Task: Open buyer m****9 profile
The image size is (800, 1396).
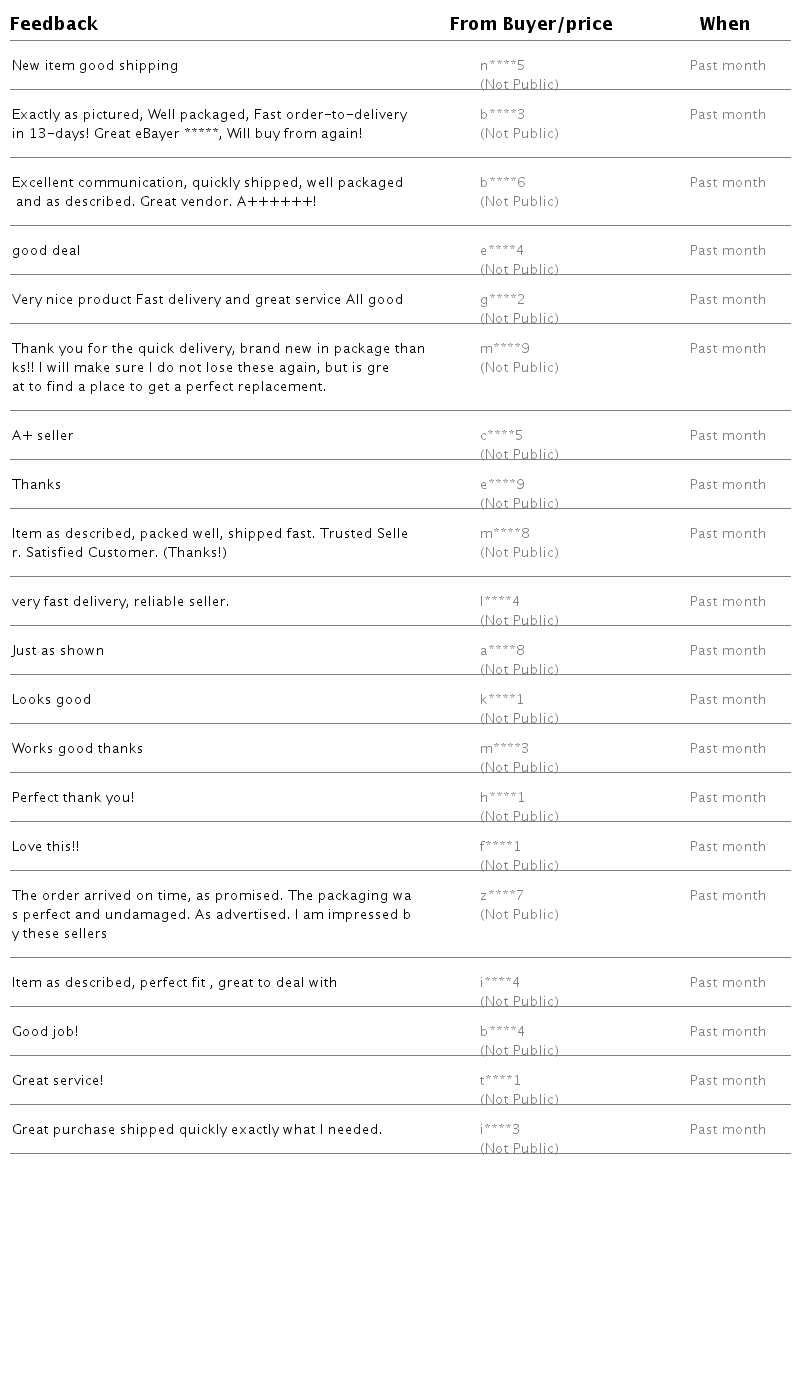Action: click(504, 349)
